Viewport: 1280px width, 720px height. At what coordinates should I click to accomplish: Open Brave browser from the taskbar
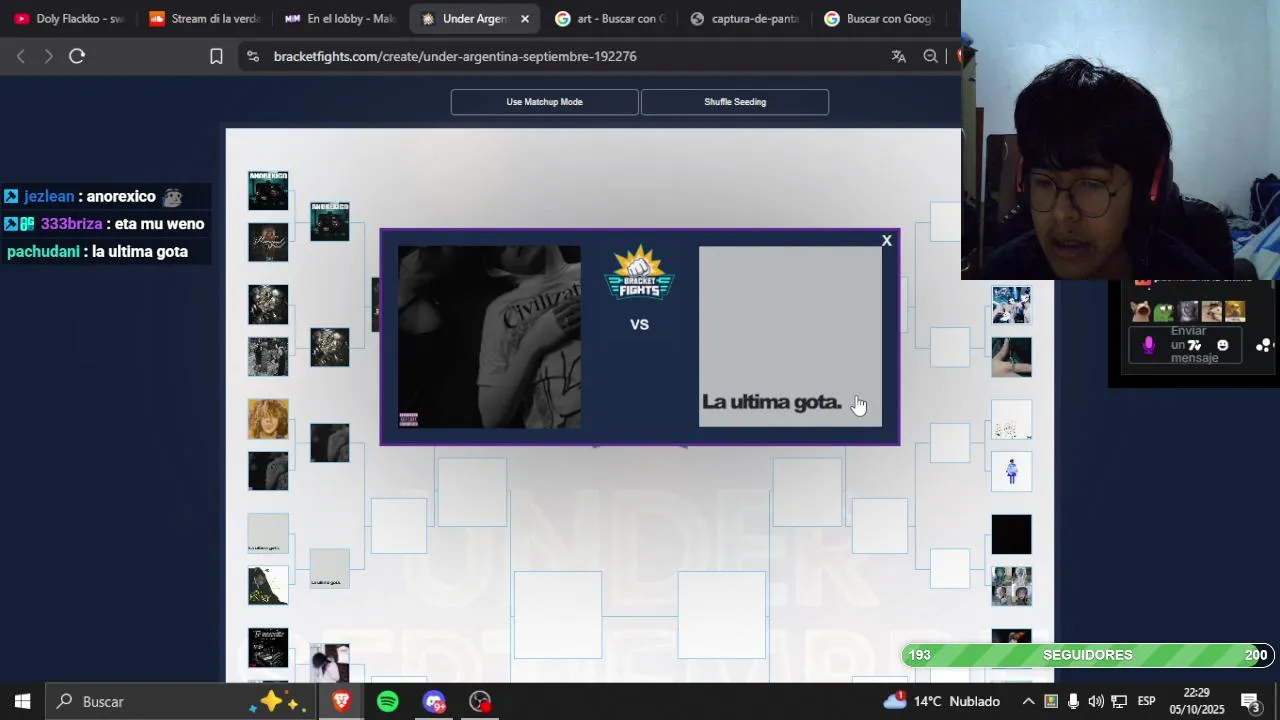(x=341, y=702)
